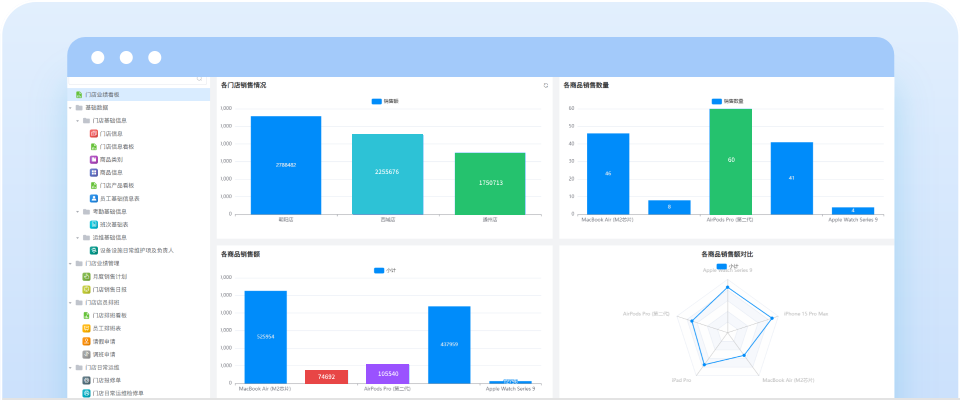Open the 门店产品看板 report icon
The height and width of the screenshot is (400, 960).
(x=94, y=185)
